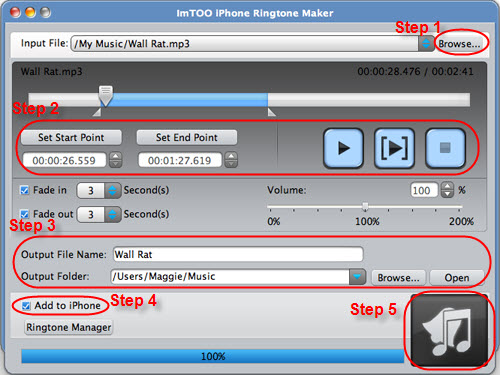500x375 pixels.
Task: Click the volume percentage field showing 100
Action: tap(423, 190)
